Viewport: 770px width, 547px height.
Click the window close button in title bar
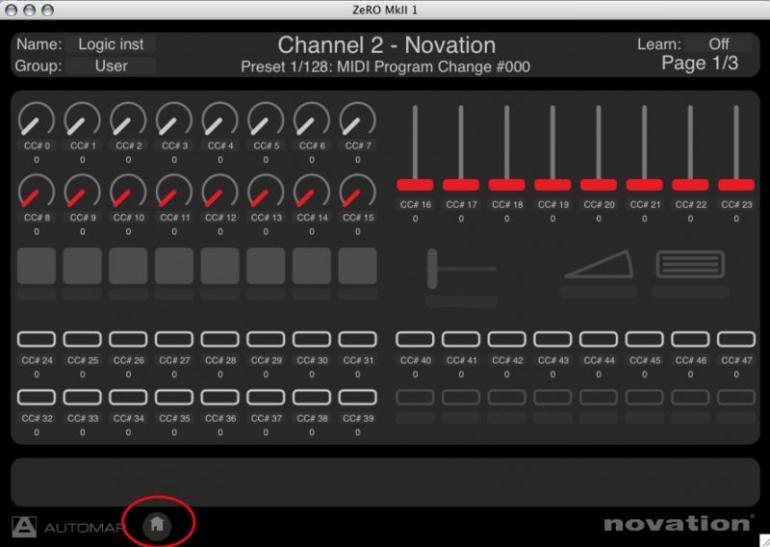[x=11, y=10]
